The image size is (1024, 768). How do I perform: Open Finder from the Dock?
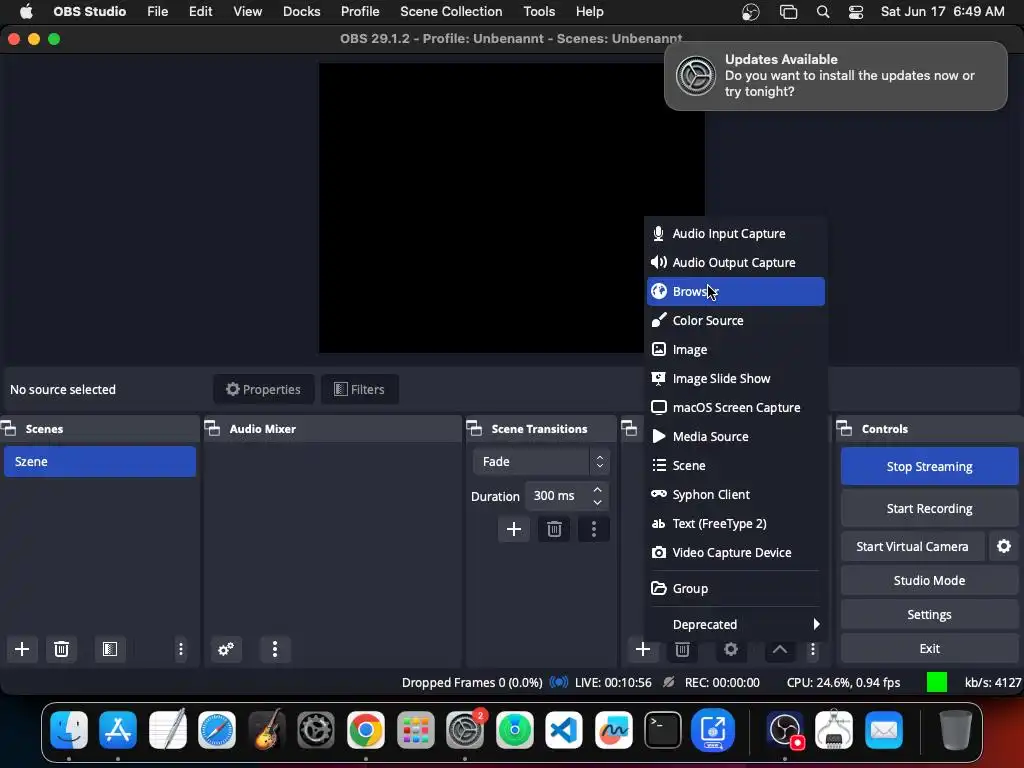tap(69, 729)
